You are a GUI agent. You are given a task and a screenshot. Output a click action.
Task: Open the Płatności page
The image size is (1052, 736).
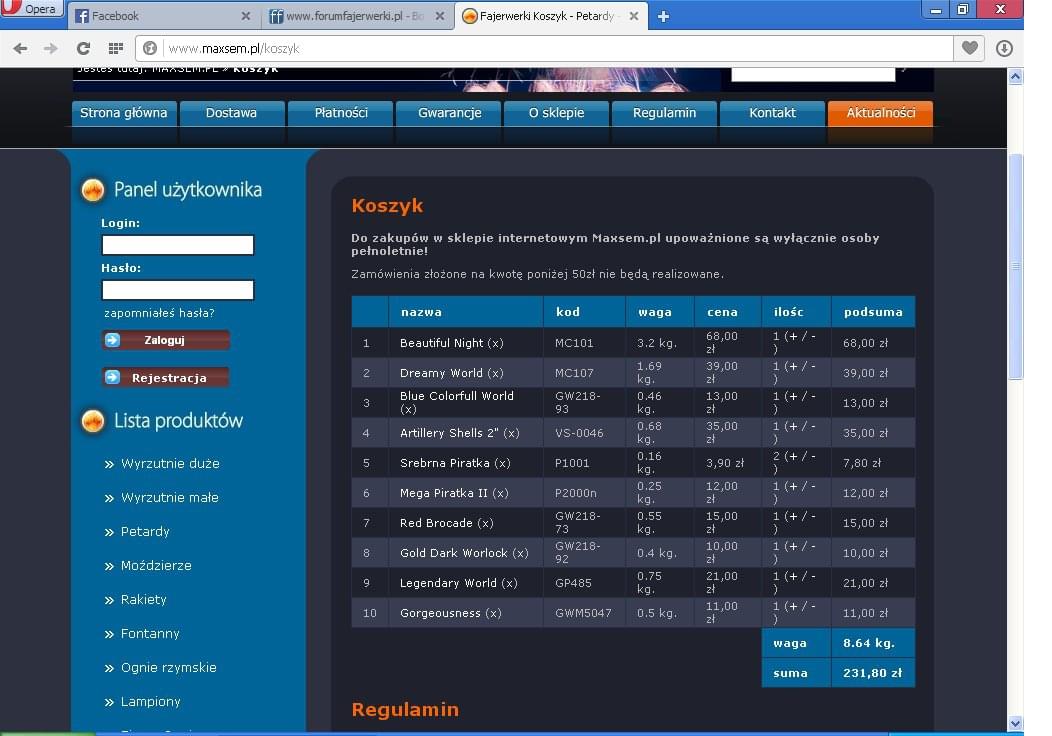(340, 113)
